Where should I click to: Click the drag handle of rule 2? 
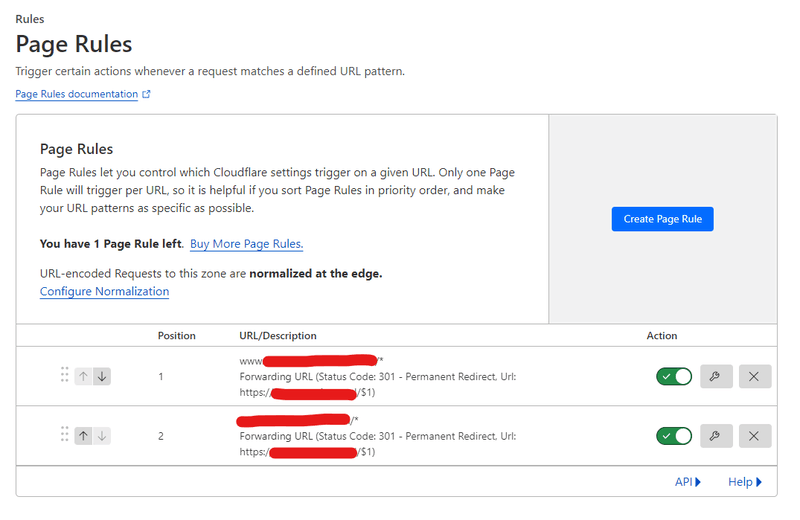(x=64, y=434)
